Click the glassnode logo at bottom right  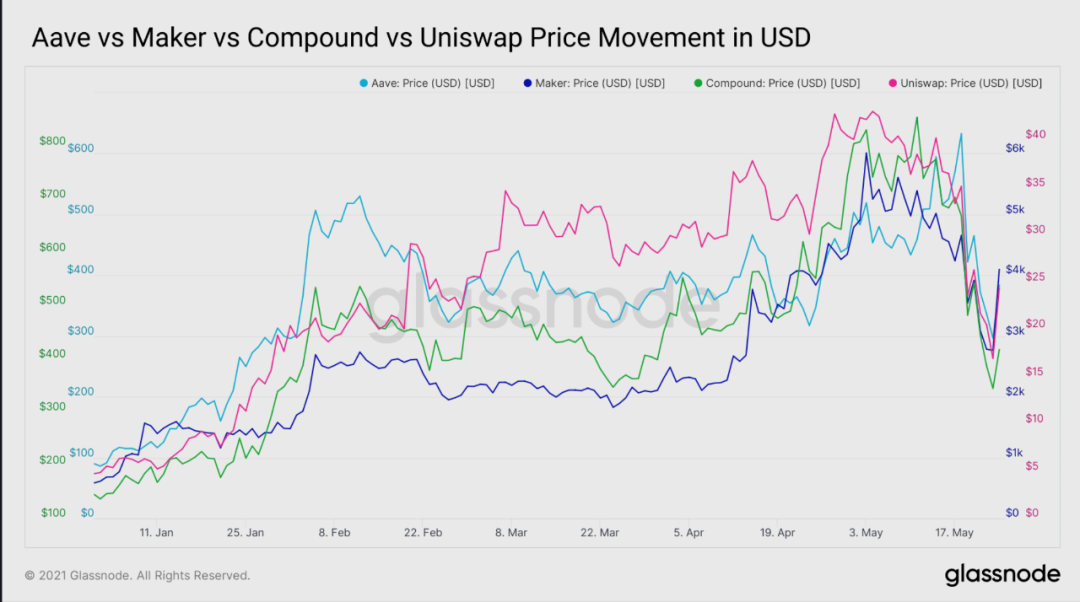pyautogui.click(x=1002, y=574)
